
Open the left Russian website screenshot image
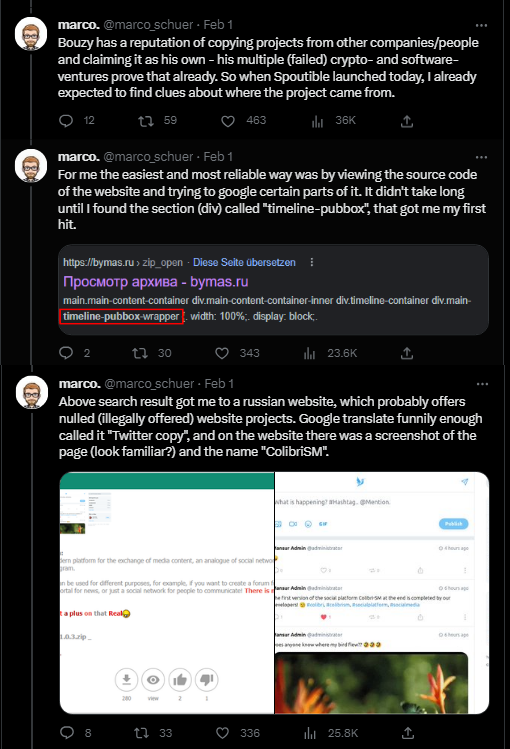tap(167, 593)
